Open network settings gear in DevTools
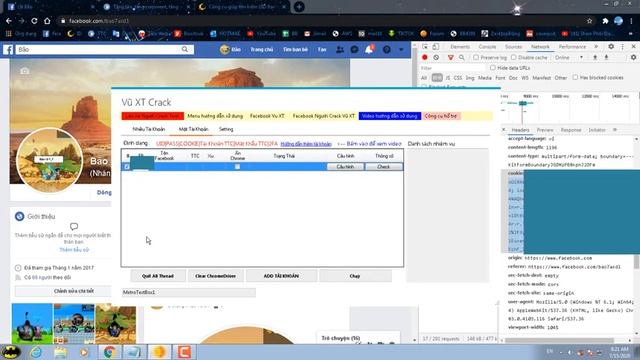Viewport: 640px width, 360px height. [633, 58]
